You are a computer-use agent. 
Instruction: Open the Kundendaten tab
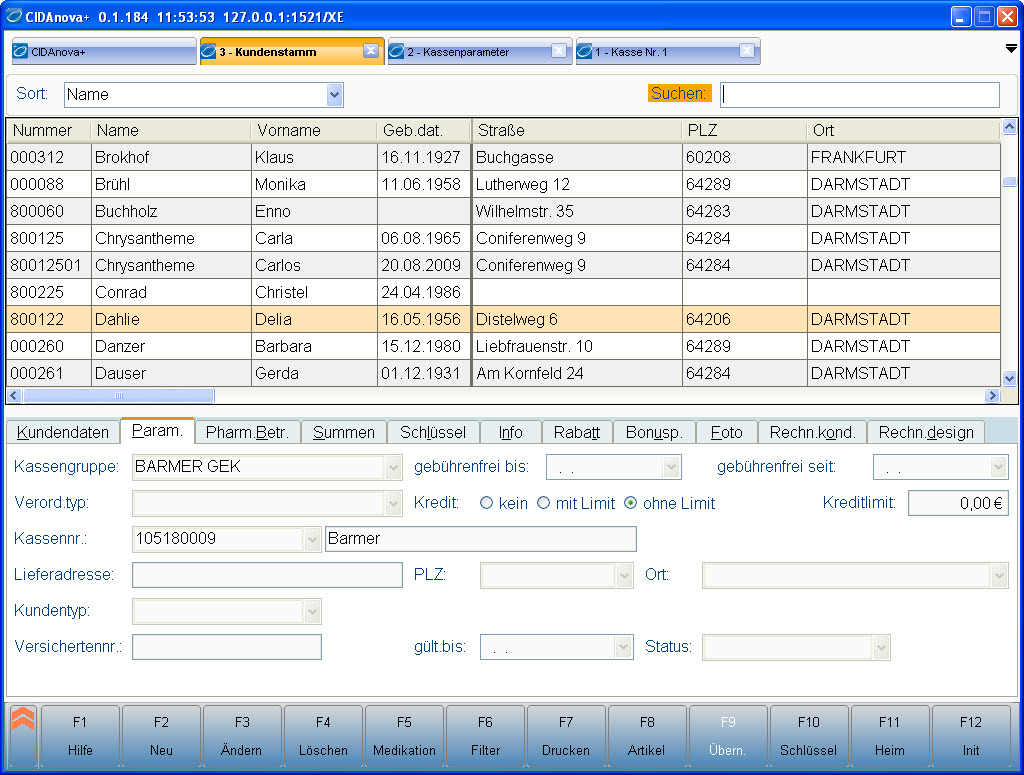coord(63,432)
